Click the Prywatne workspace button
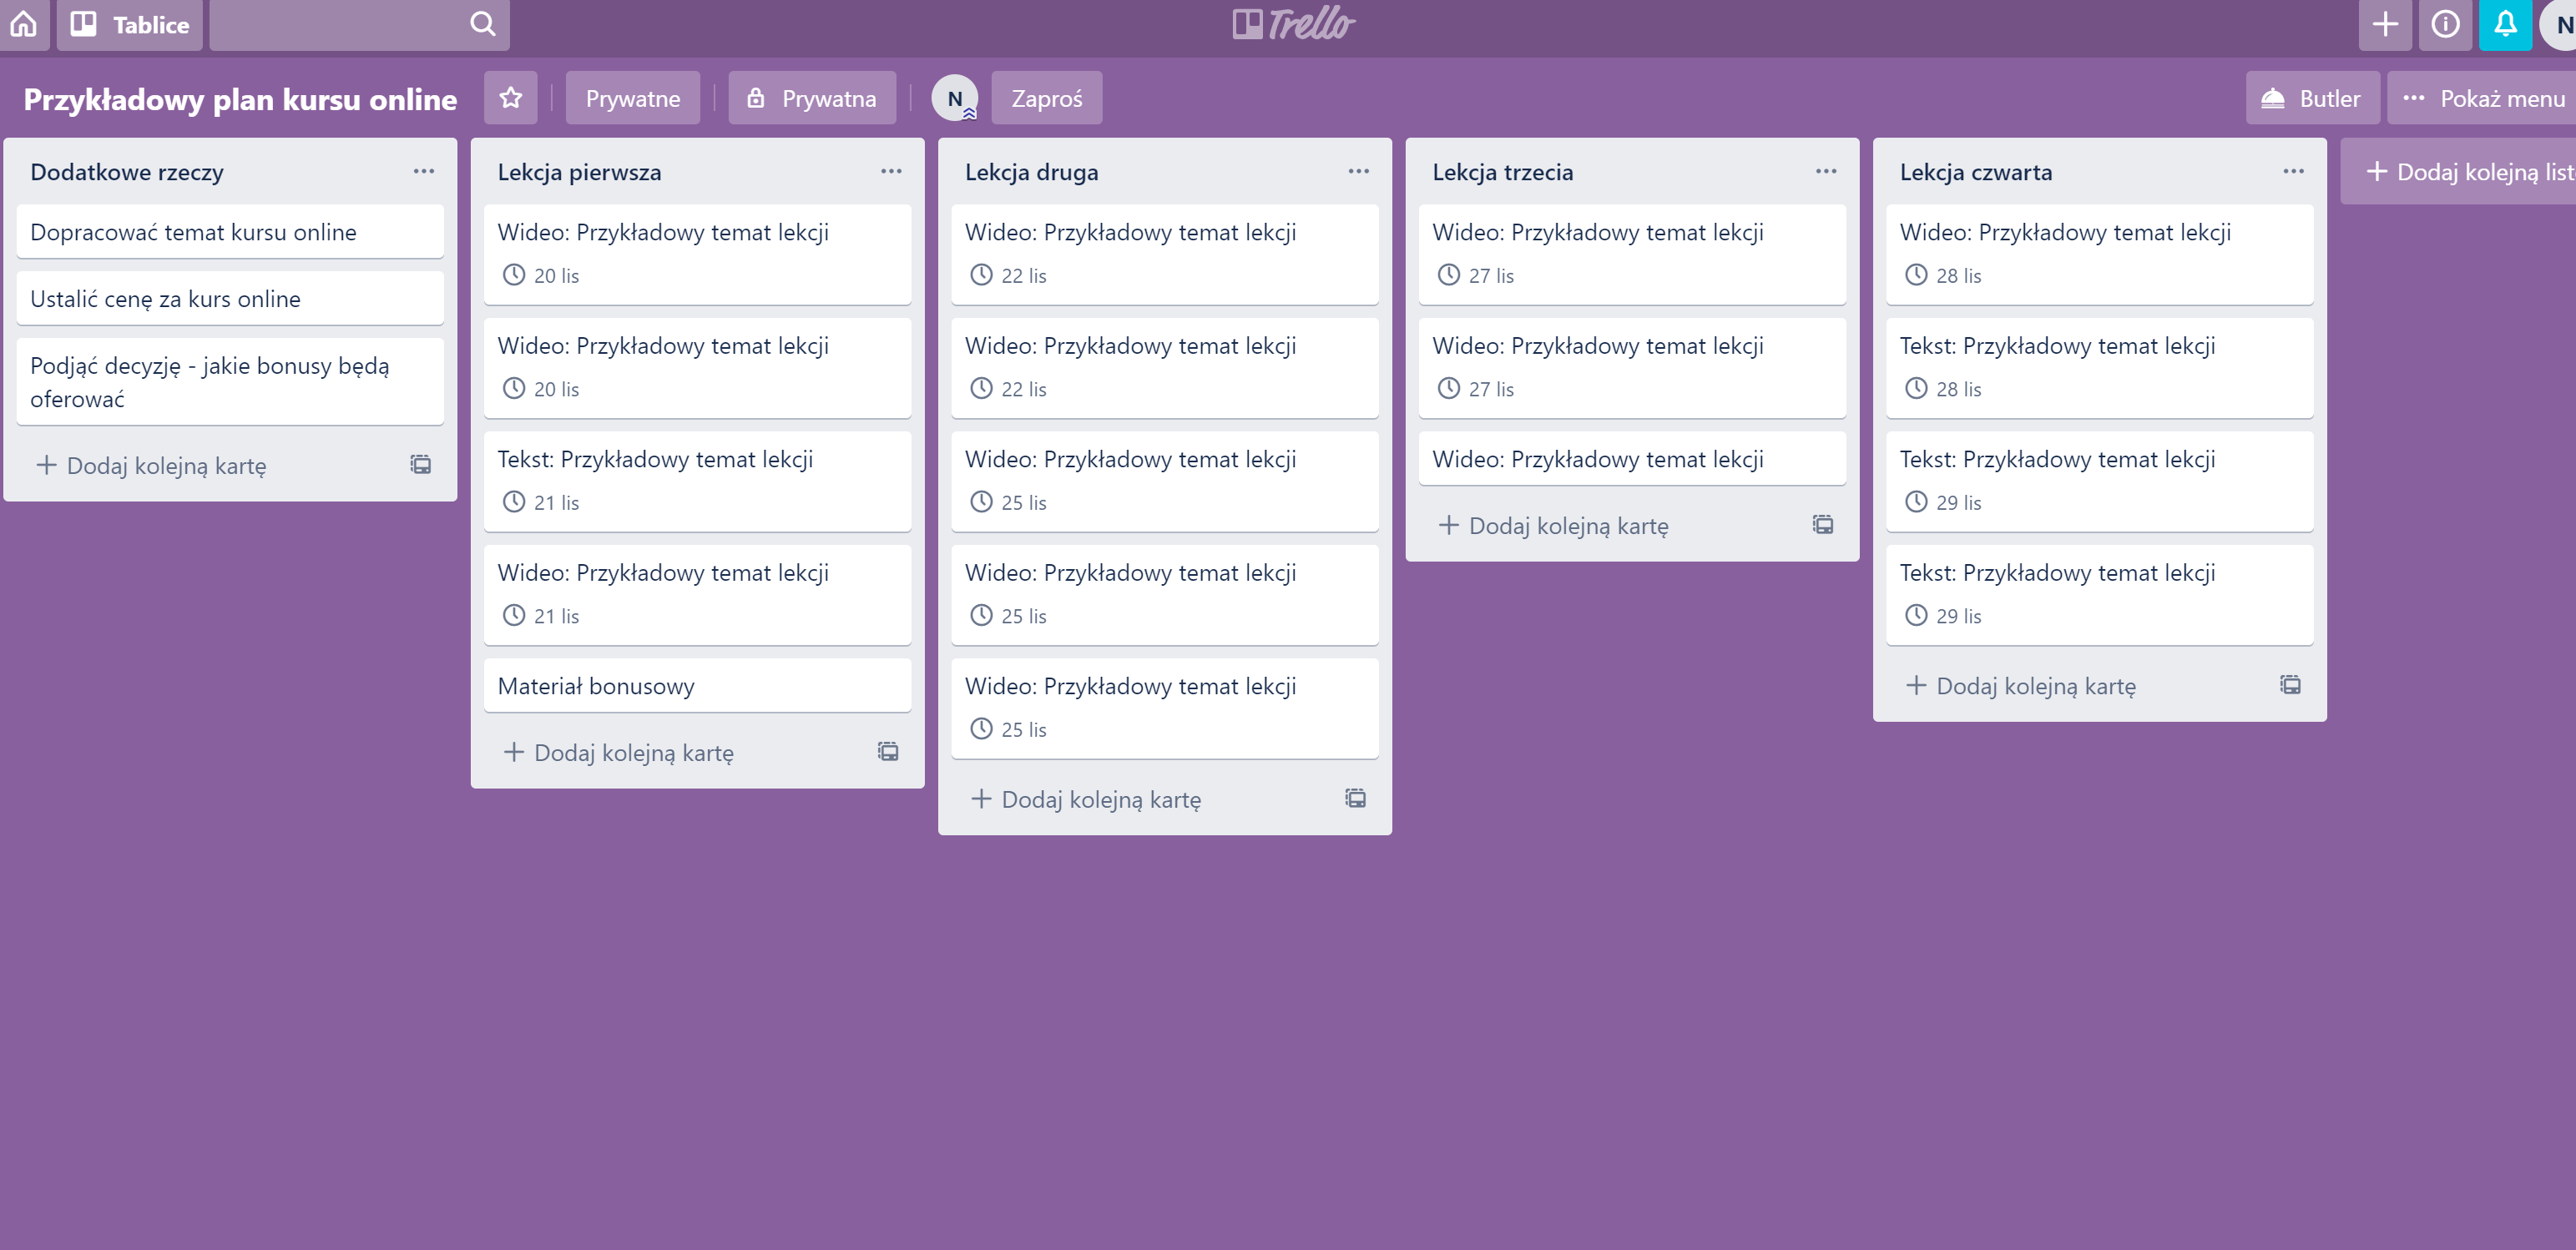The width and height of the screenshot is (2576, 1250). (x=632, y=98)
